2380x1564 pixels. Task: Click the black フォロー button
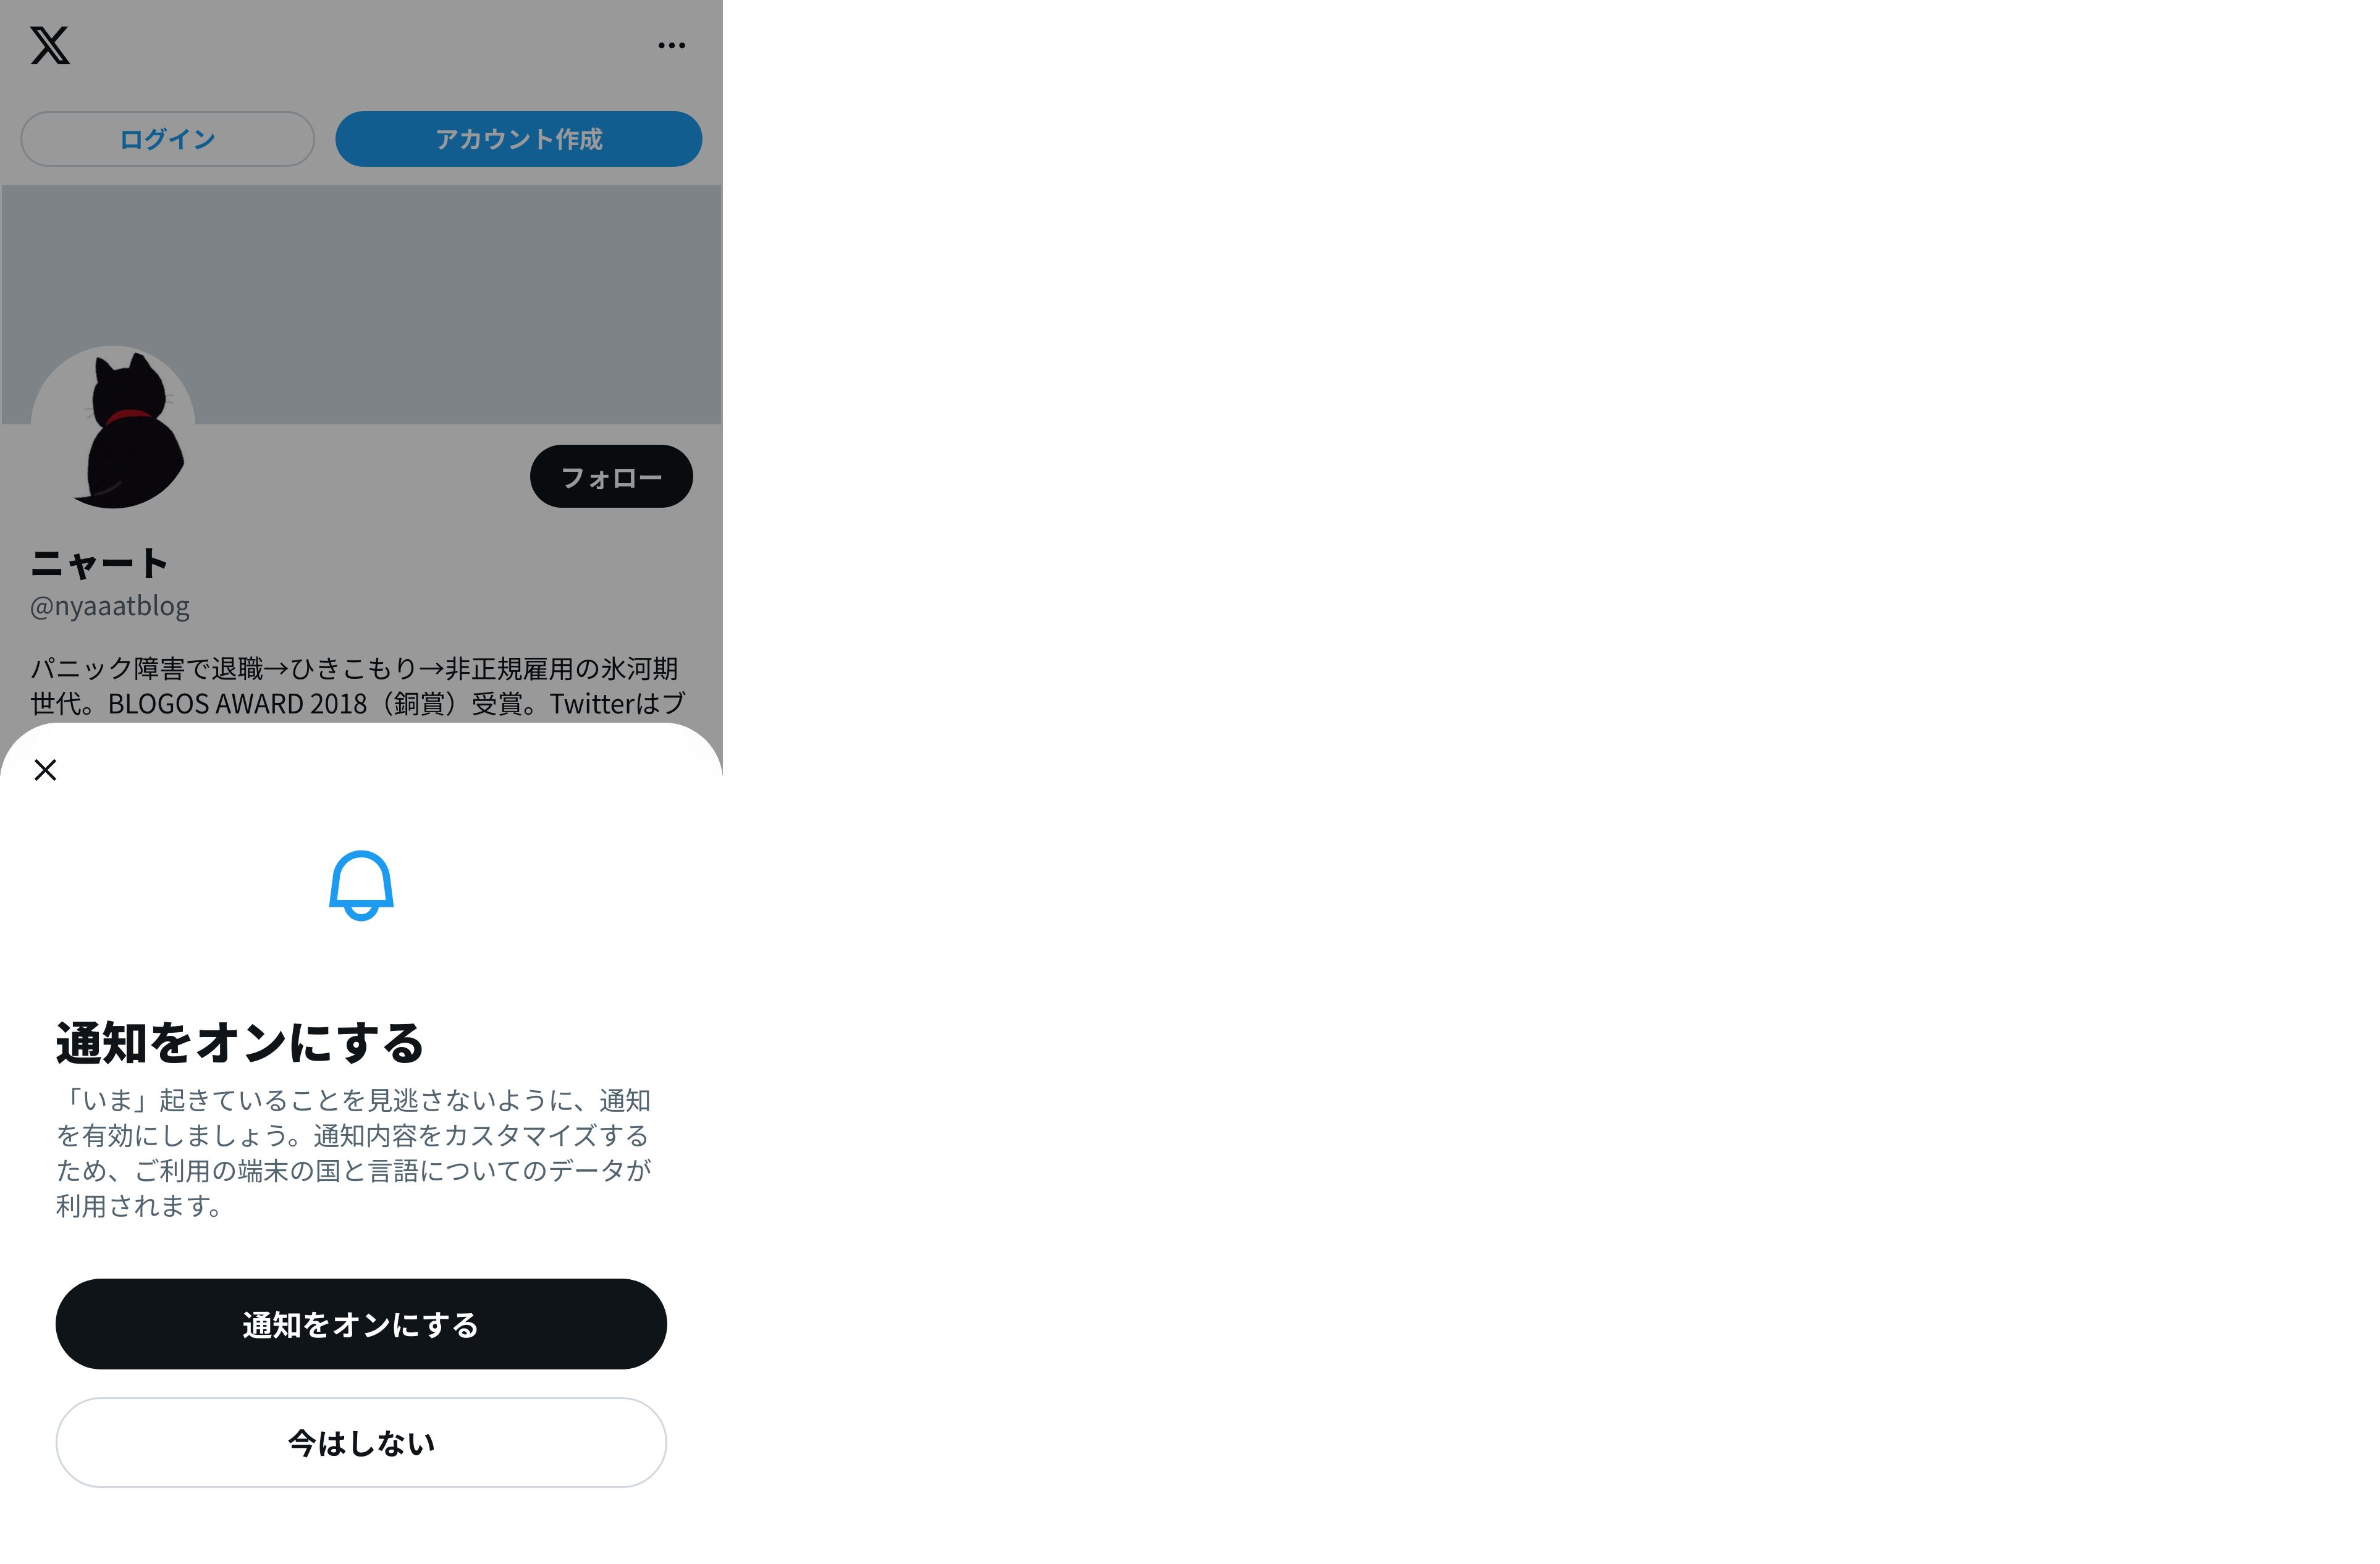click(x=611, y=476)
